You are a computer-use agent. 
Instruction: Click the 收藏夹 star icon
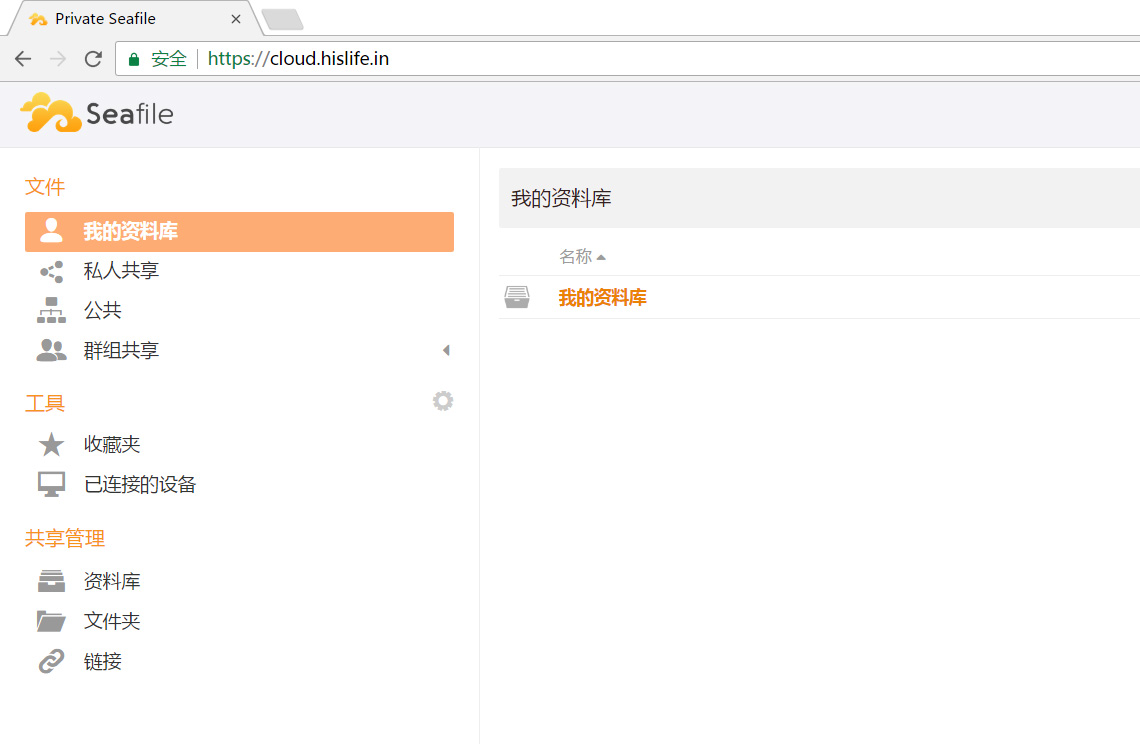pyautogui.click(x=51, y=445)
